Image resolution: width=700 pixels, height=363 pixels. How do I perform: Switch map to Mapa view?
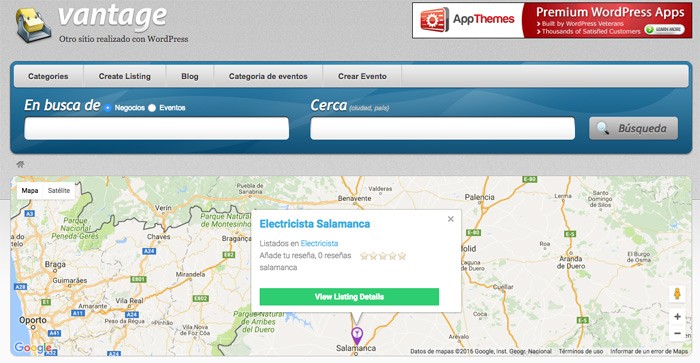coord(30,191)
